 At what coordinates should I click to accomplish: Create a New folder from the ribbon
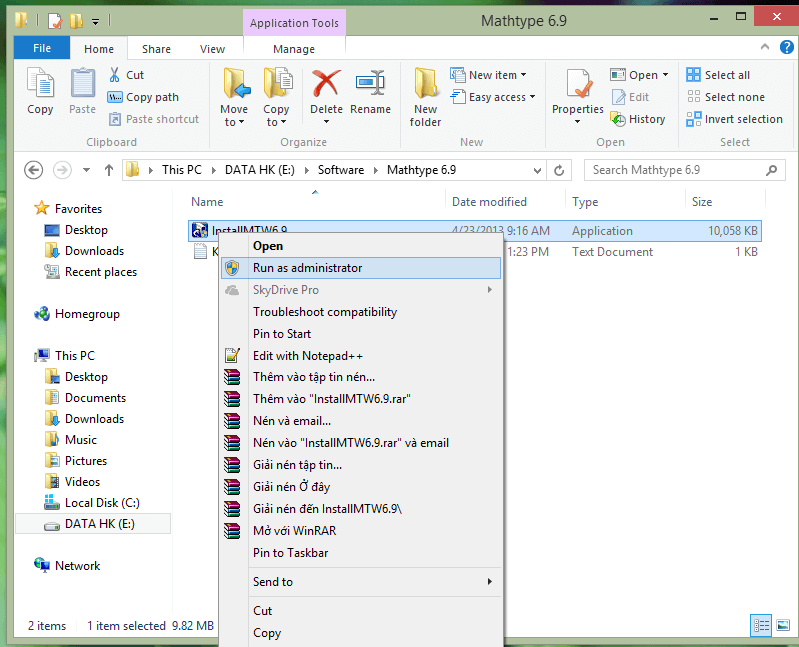point(425,97)
